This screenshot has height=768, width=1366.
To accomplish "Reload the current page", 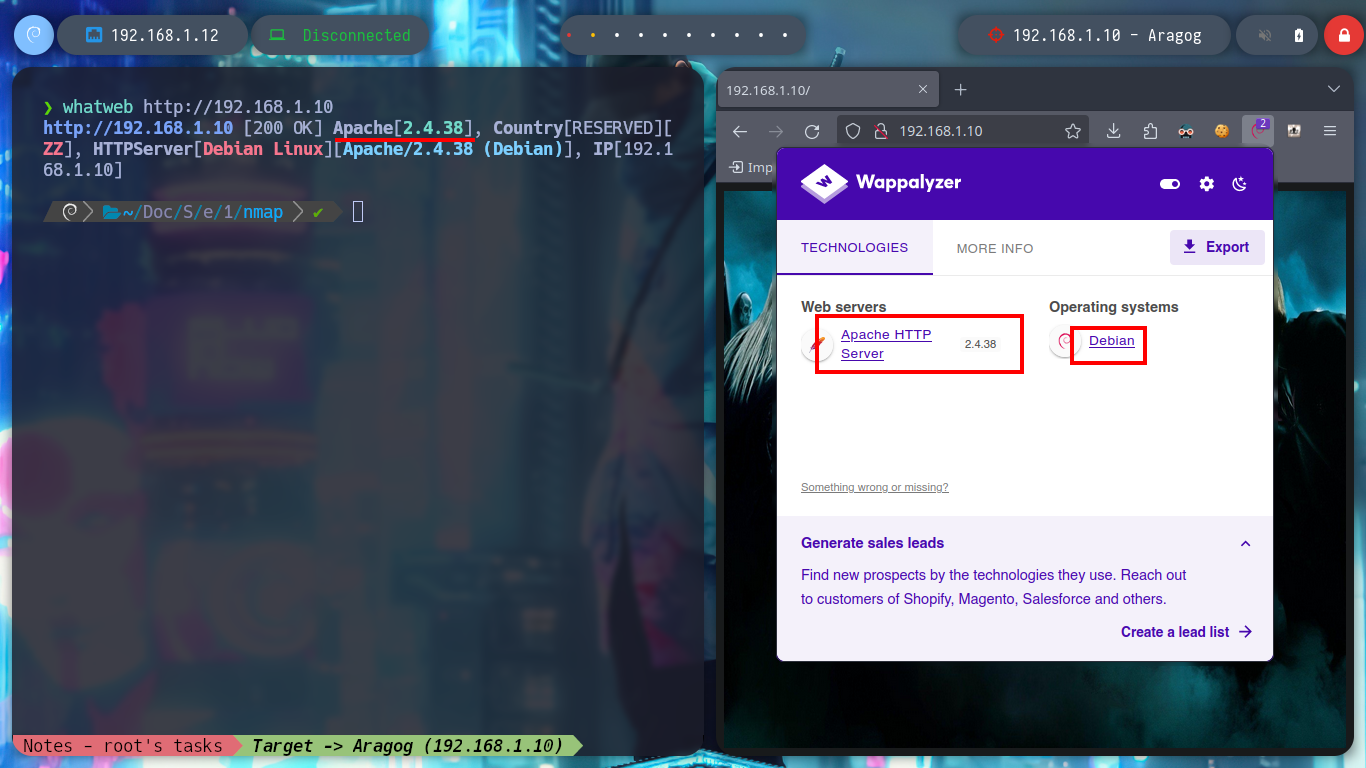I will 812,131.
